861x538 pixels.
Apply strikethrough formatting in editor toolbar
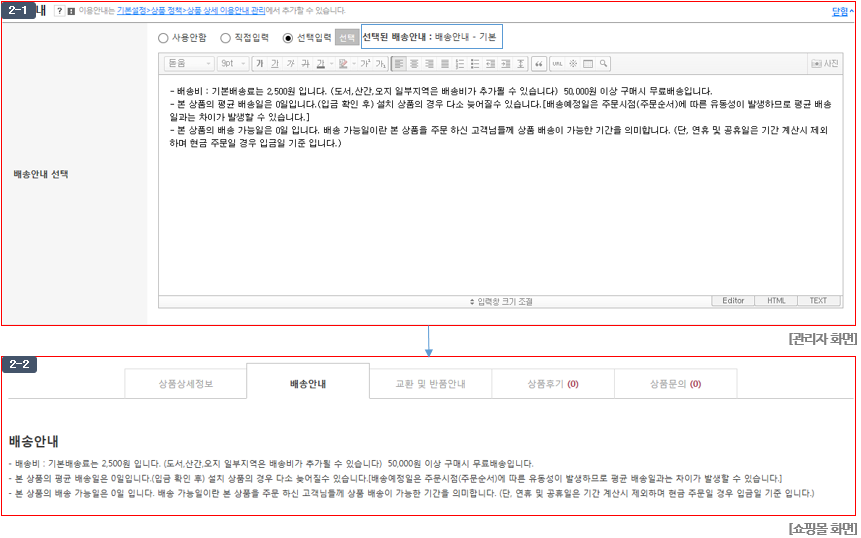pyautogui.click(x=305, y=64)
